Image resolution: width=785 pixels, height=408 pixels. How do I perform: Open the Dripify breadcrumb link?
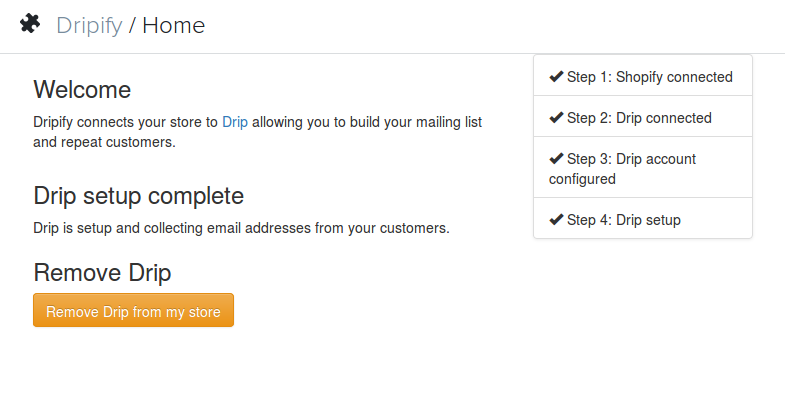click(89, 26)
